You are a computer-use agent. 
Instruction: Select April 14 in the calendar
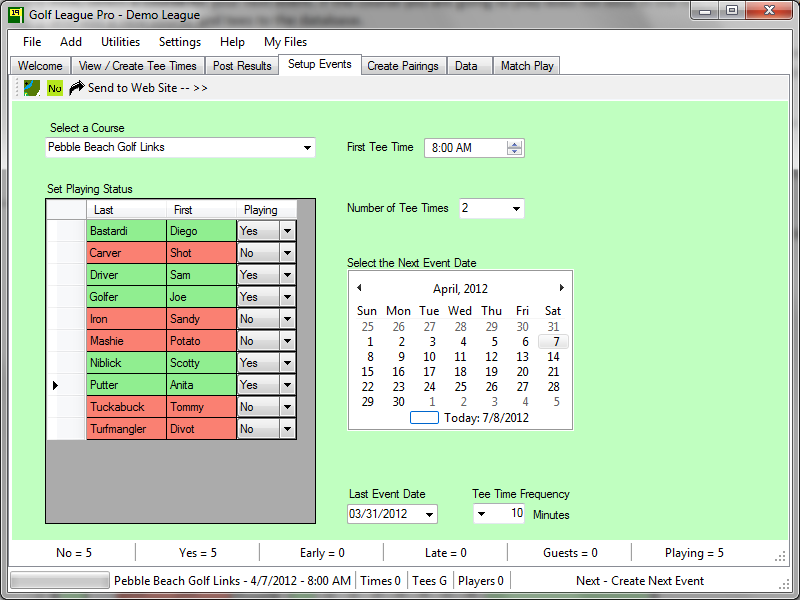click(554, 357)
